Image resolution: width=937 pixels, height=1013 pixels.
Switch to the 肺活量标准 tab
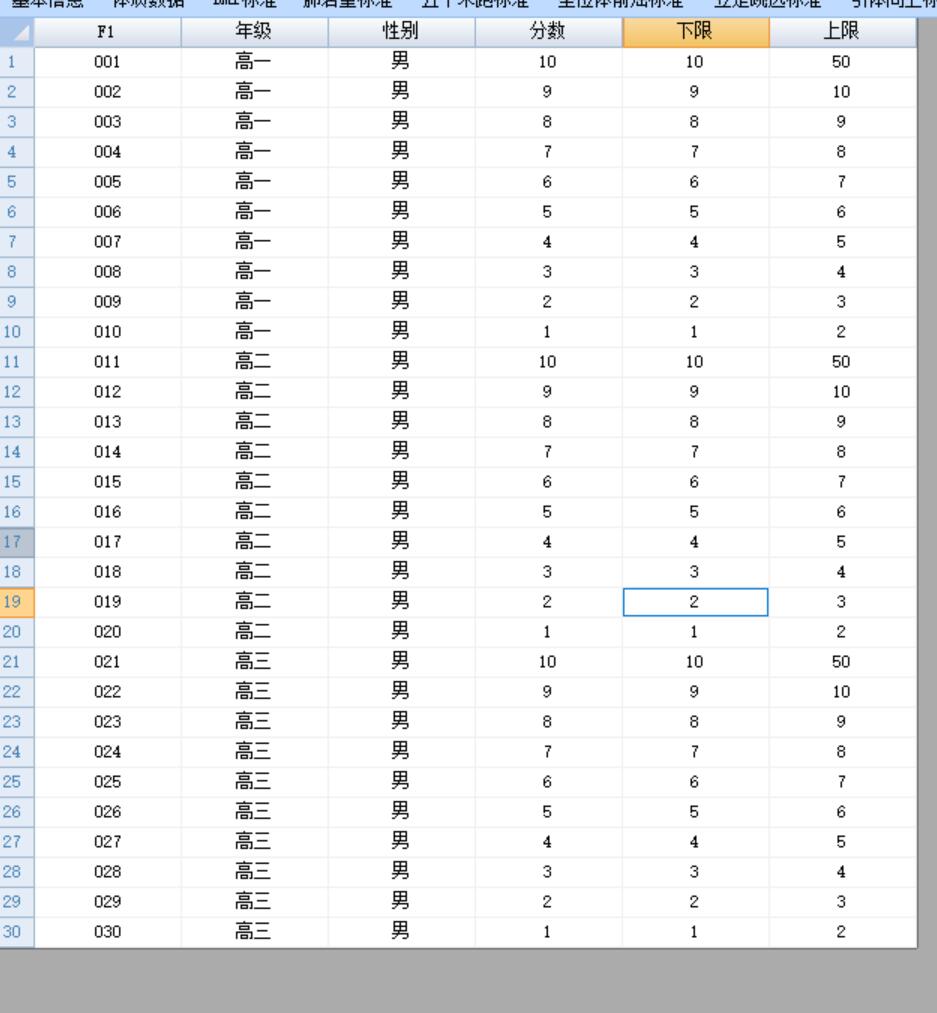[x=347, y=4]
